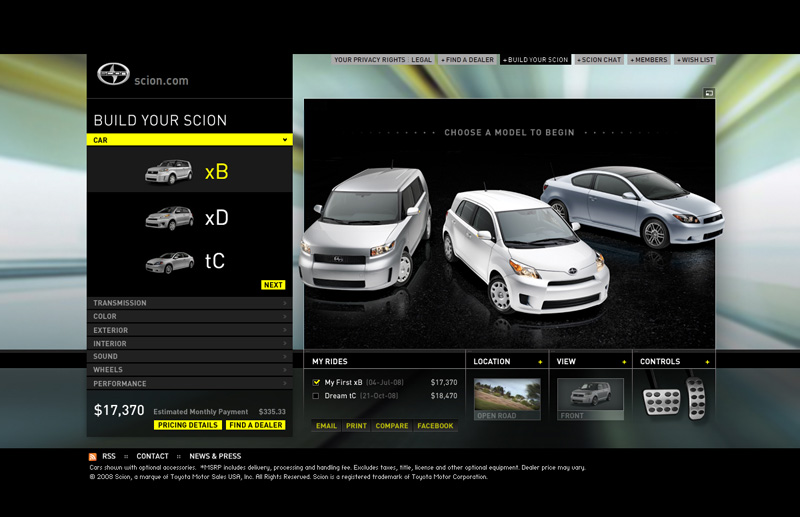Click the $335.33 monthly payment value
The height and width of the screenshot is (517, 800).
[272, 411]
